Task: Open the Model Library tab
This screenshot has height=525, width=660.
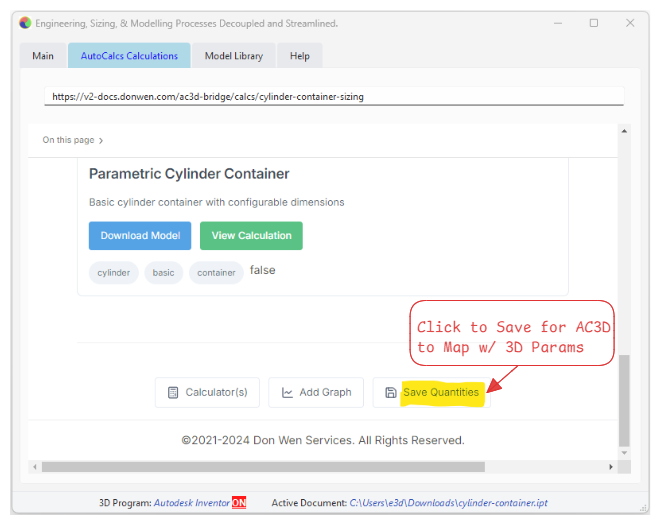Action: pos(234,56)
